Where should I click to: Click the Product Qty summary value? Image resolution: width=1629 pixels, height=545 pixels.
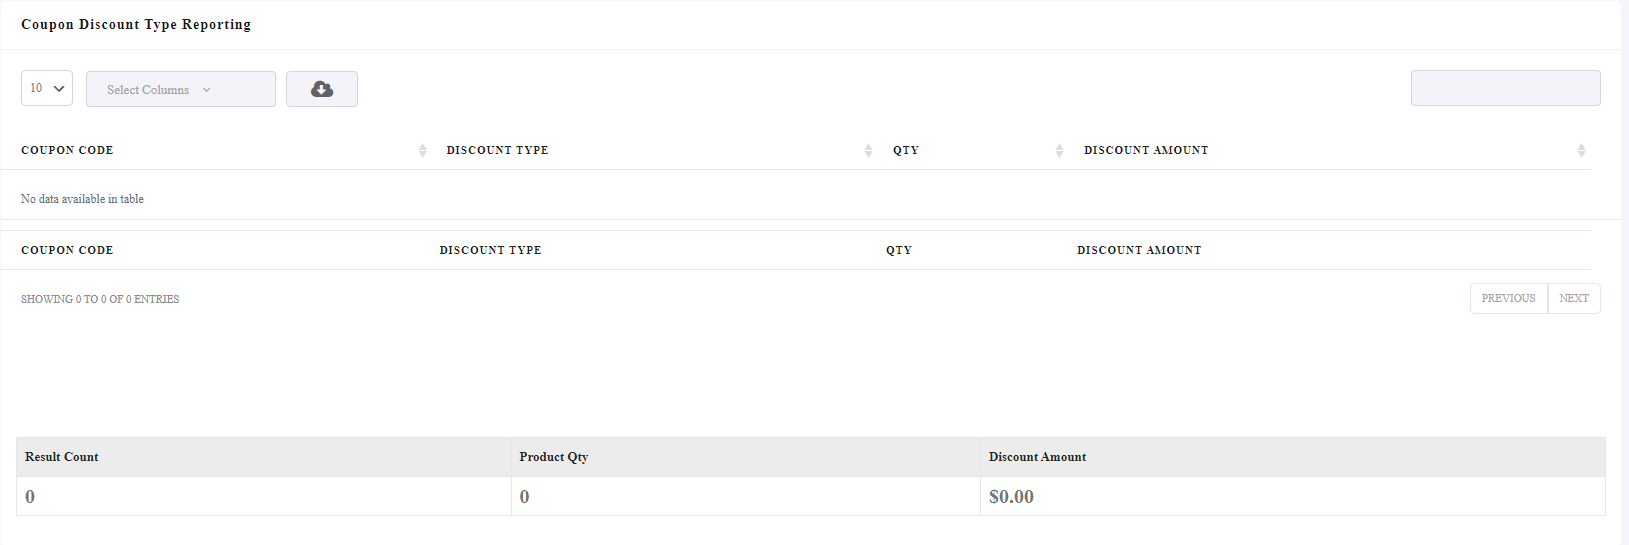coord(524,497)
